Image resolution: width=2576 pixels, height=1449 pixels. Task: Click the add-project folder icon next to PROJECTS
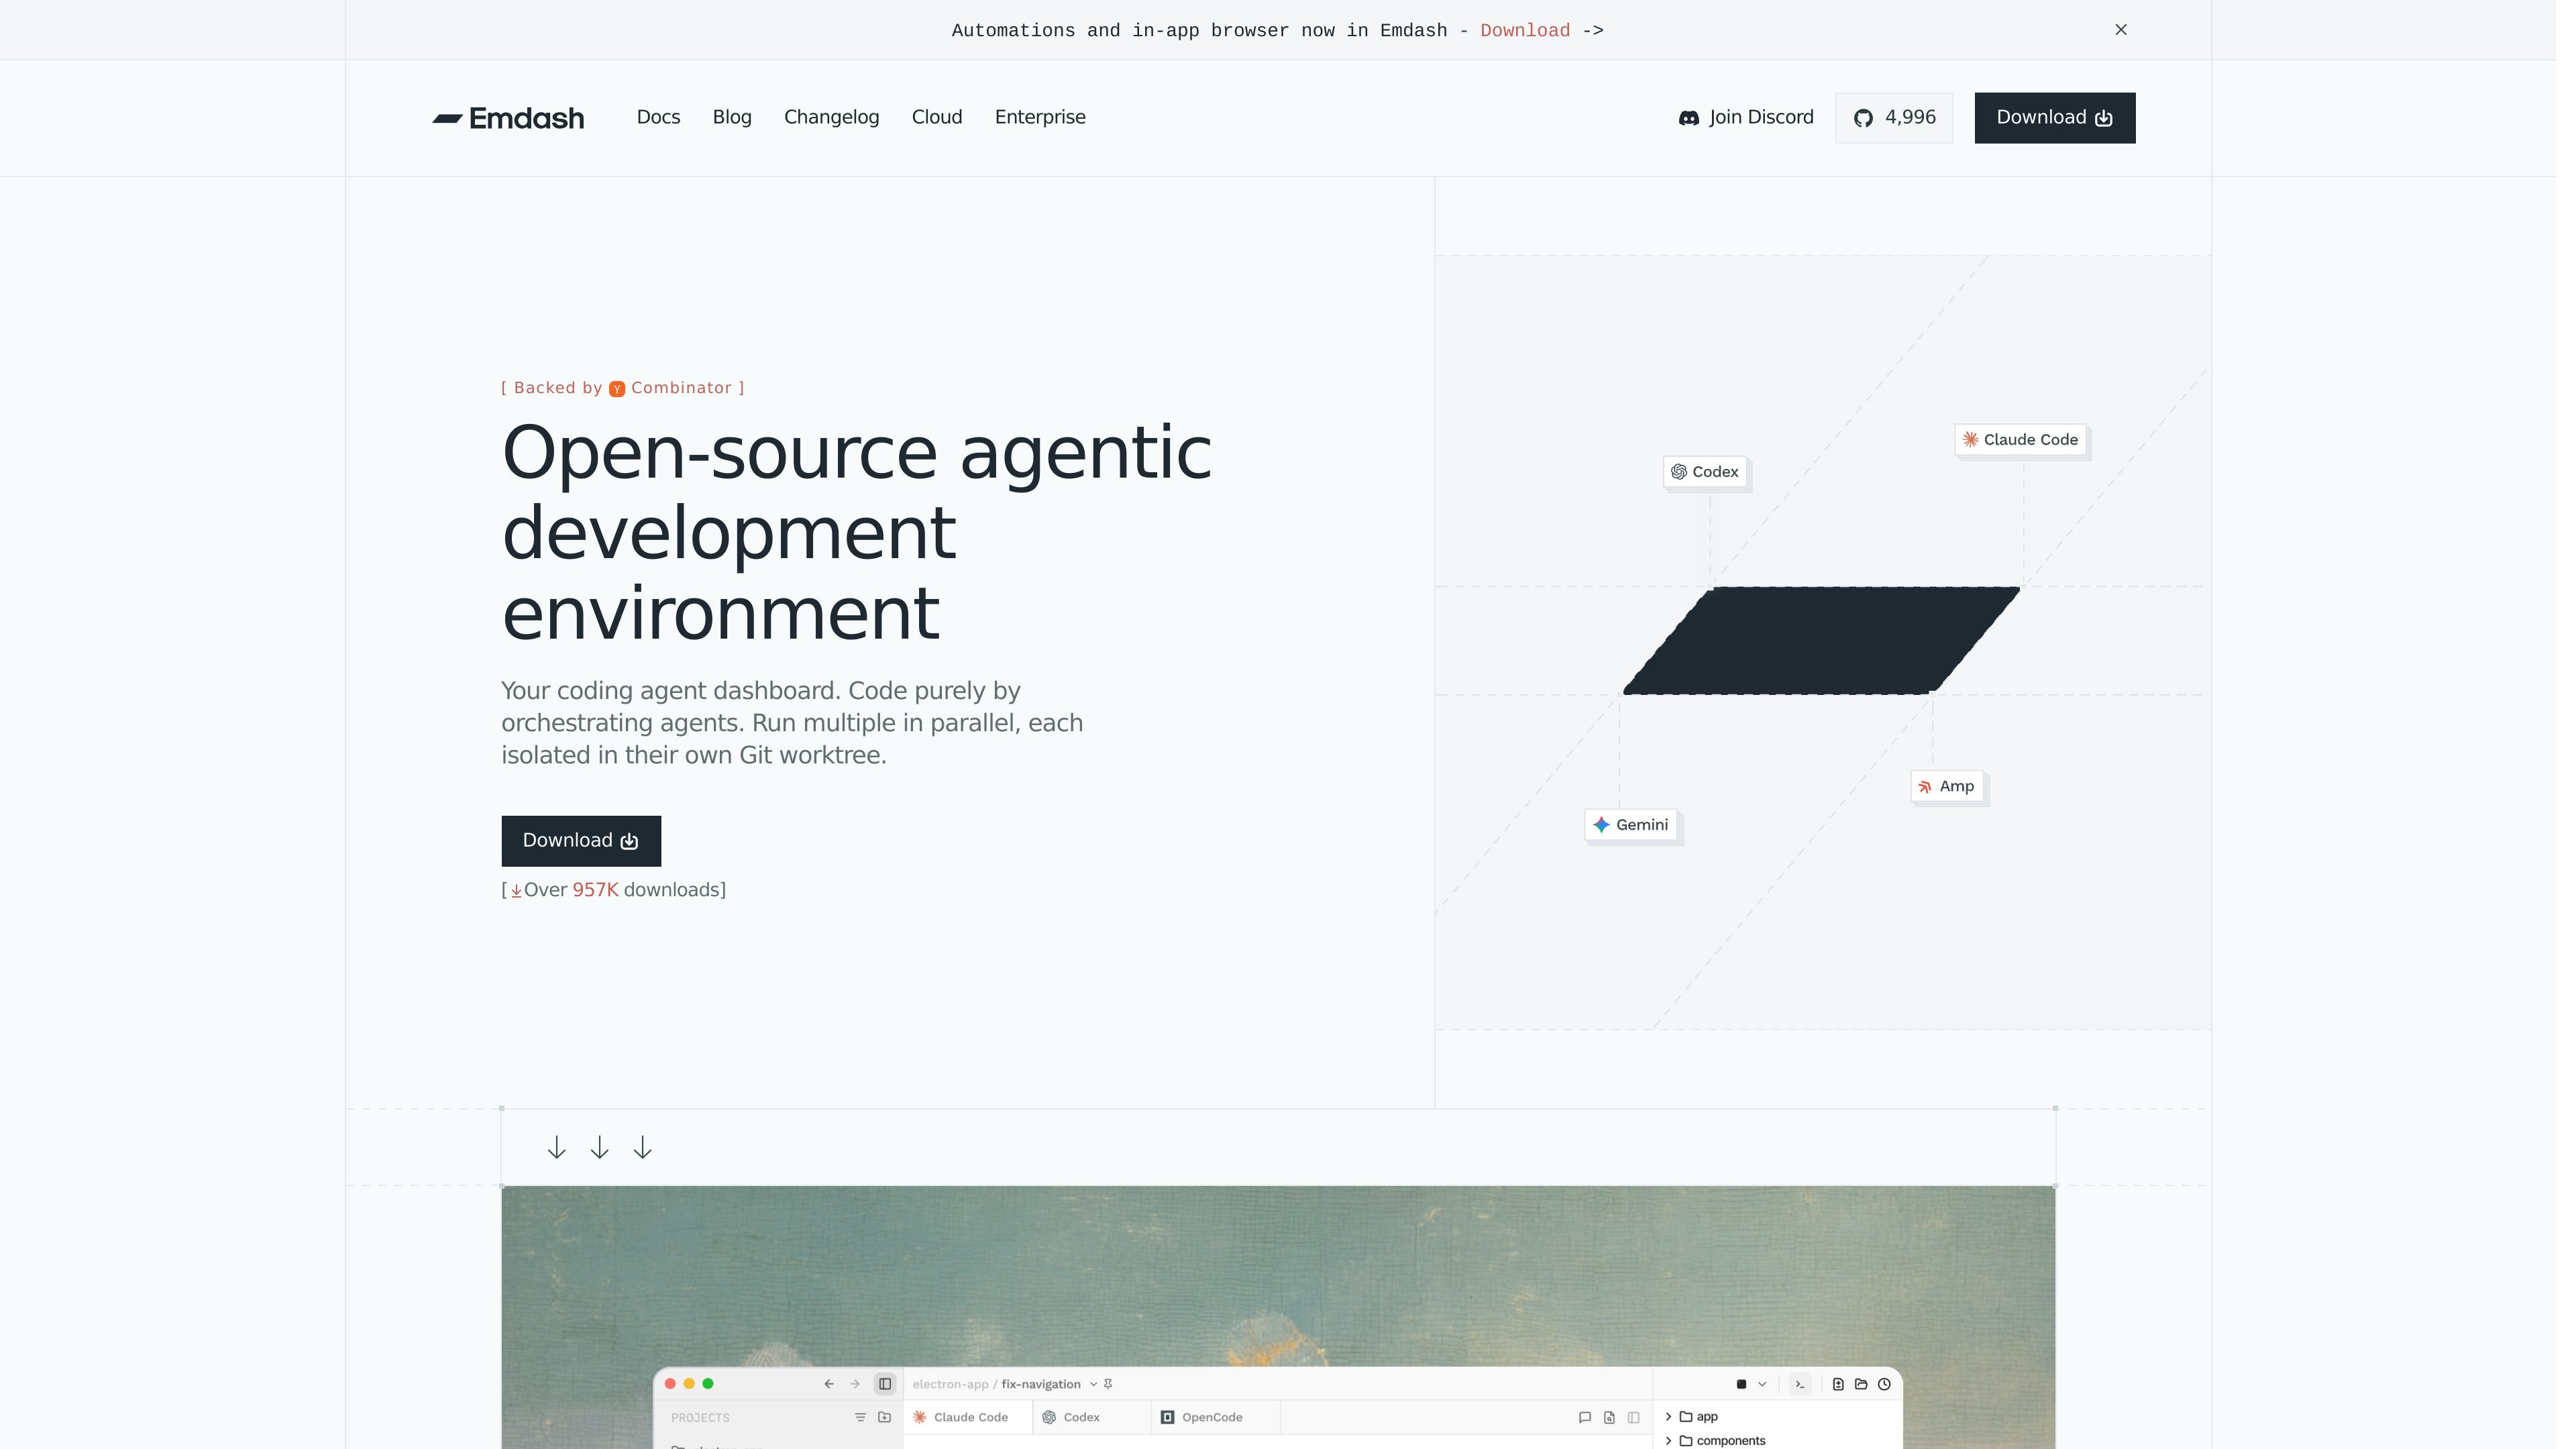[884, 1417]
